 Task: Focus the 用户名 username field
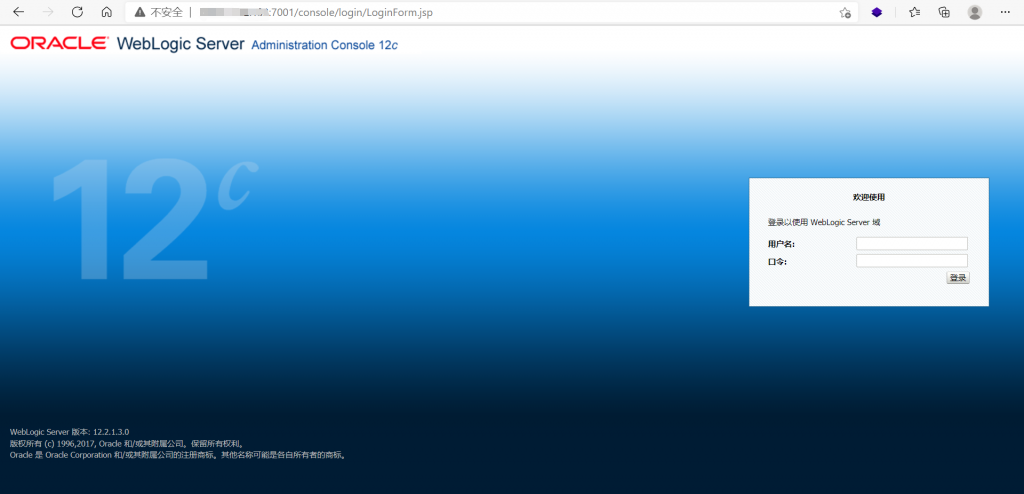912,244
